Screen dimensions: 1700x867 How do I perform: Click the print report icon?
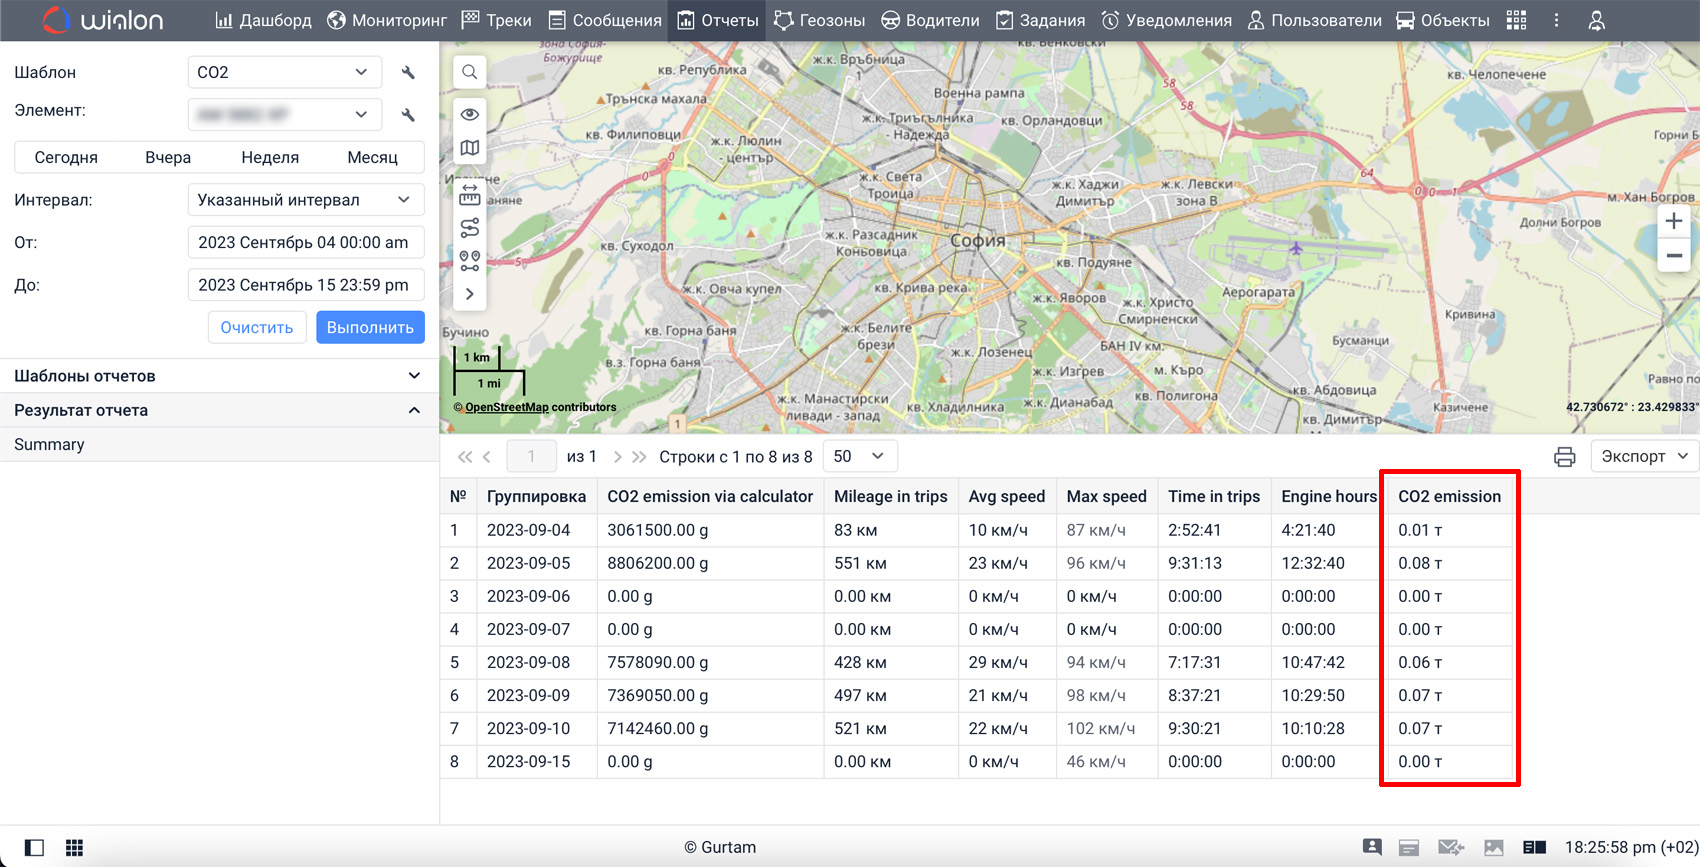pos(1564,457)
